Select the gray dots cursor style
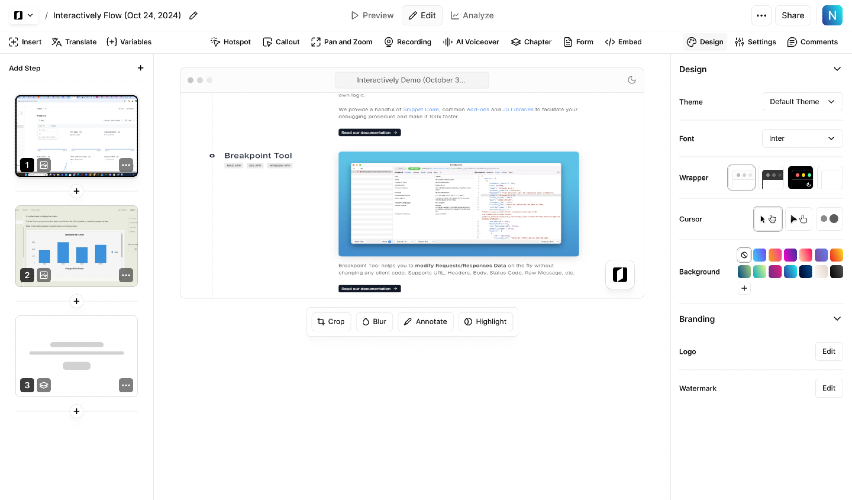 click(x=829, y=219)
